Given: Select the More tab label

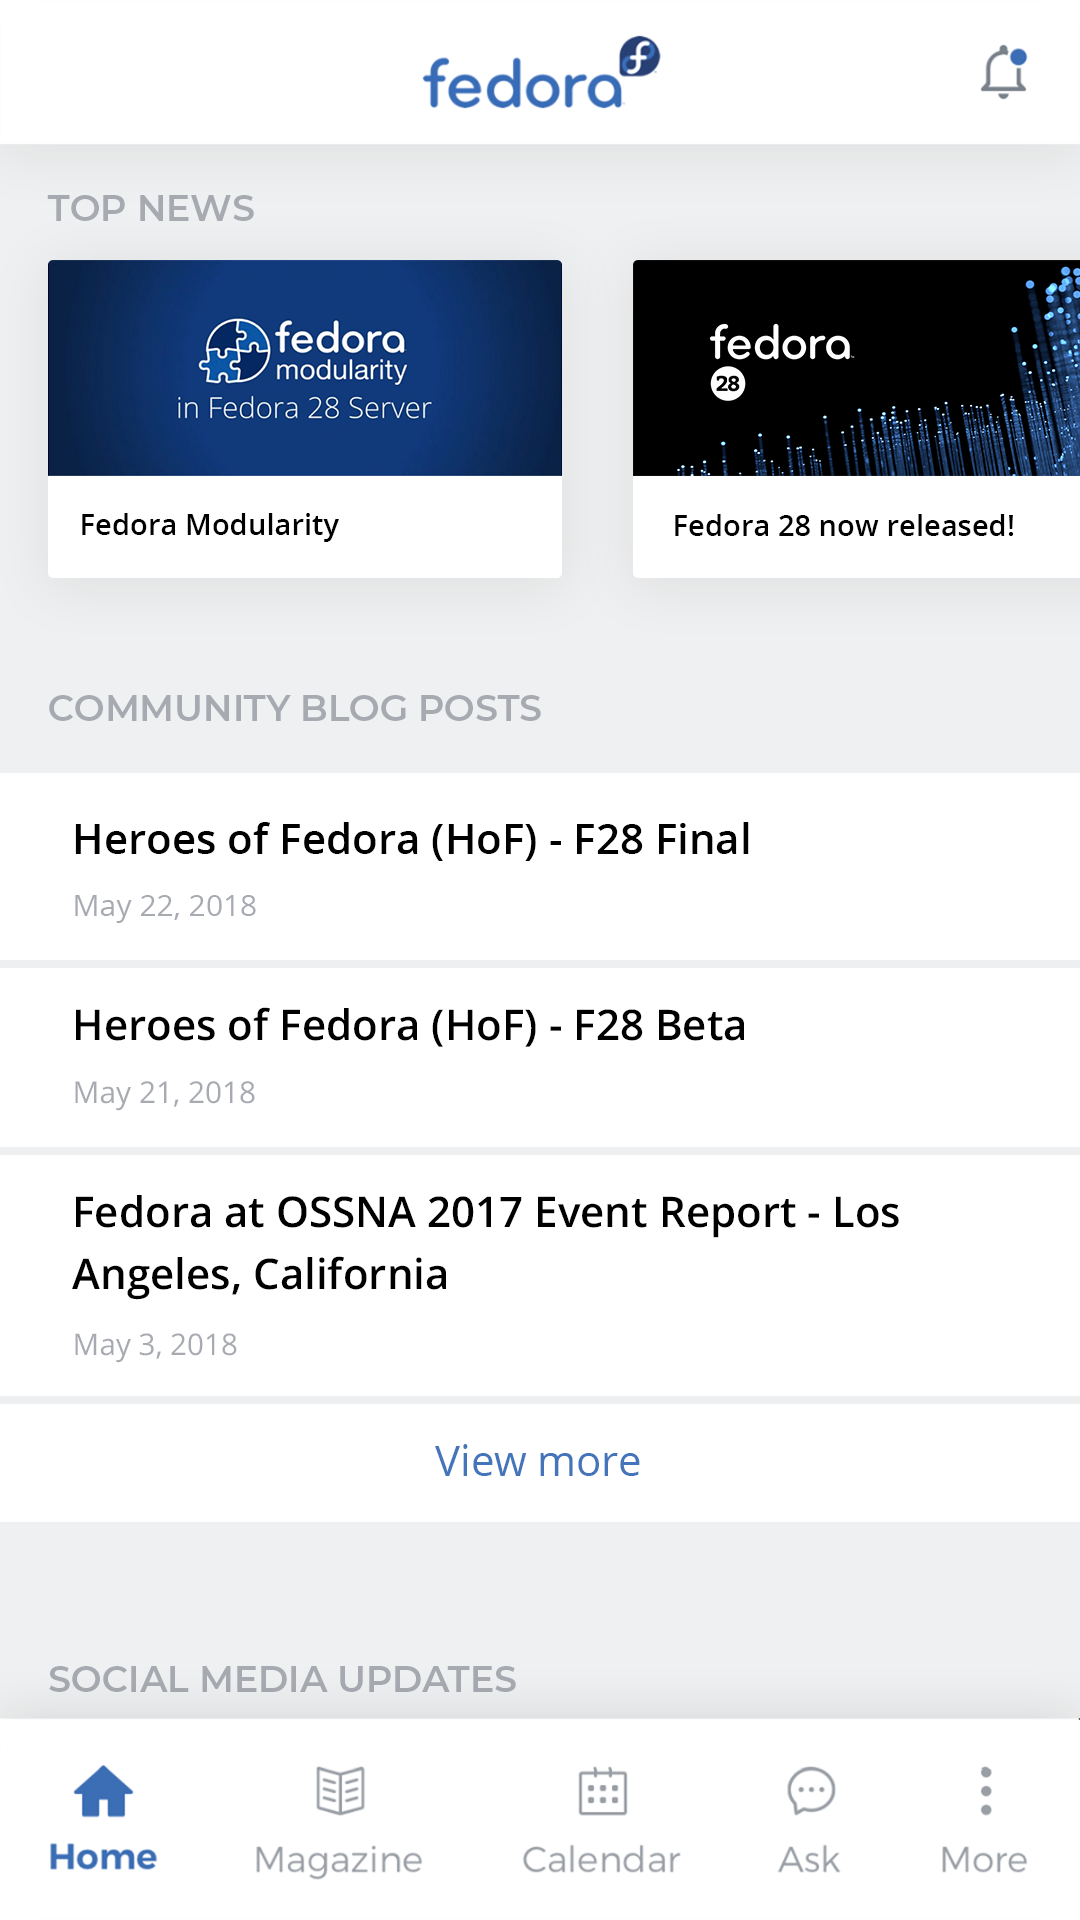Looking at the screenshot, I should tap(984, 1860).
